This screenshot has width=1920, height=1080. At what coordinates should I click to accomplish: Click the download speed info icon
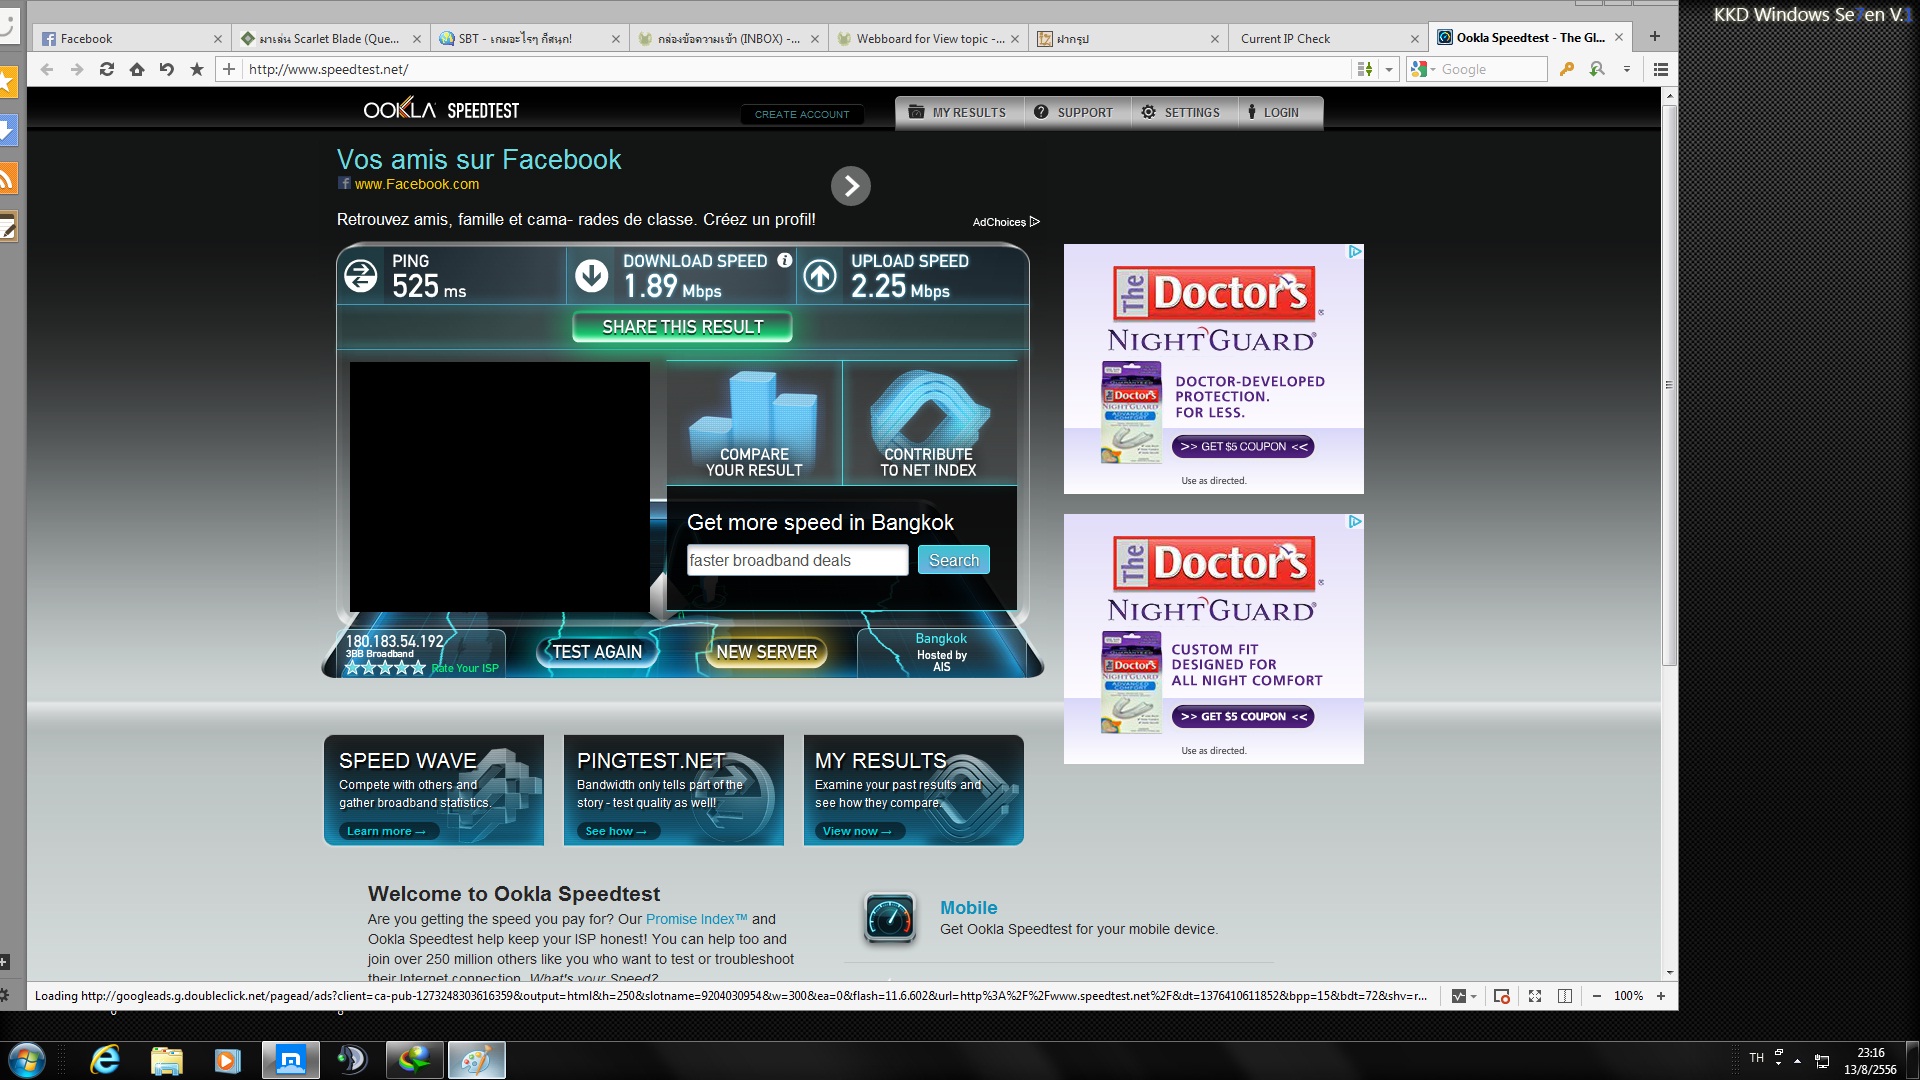[x=785, y=260]
